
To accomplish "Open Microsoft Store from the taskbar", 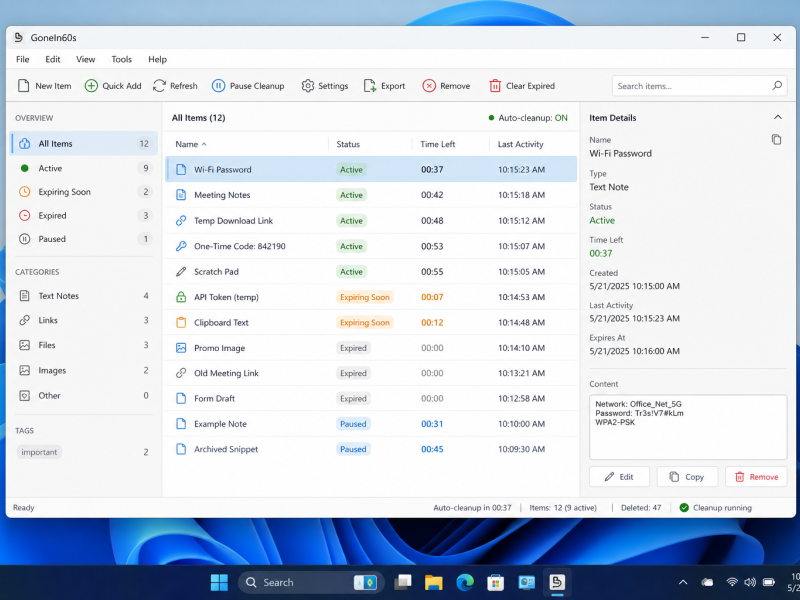I will click(495, 582).
